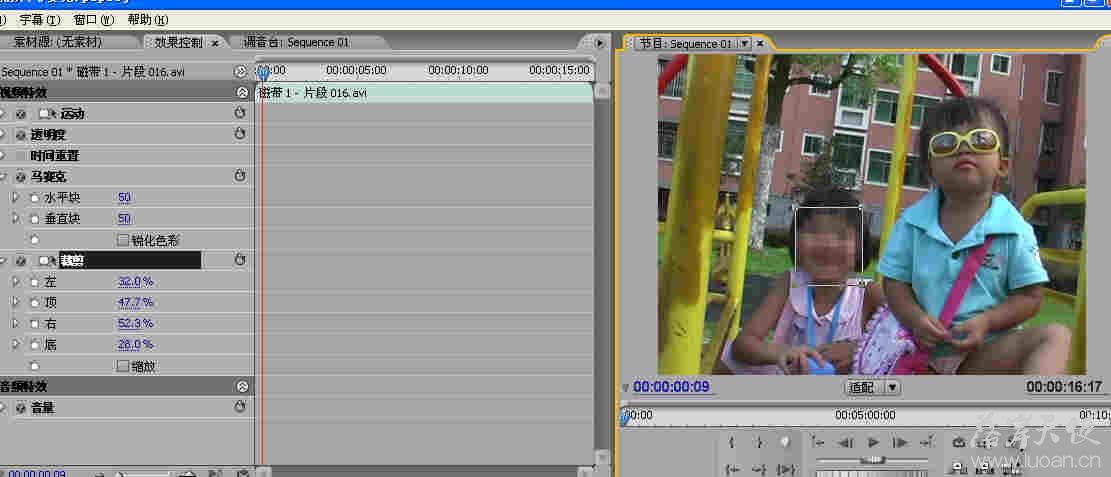Viewport: 1111px width, 477px height.
Task: Click the 00:00:00:09 current timecode
Action: 671,387
